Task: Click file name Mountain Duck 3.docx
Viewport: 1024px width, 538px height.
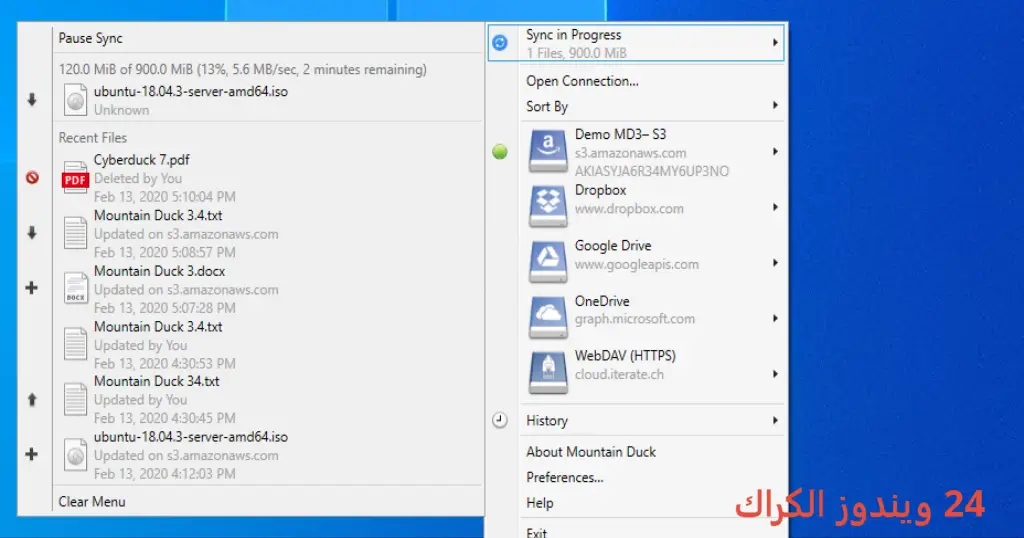Action: tap(159, 271)
